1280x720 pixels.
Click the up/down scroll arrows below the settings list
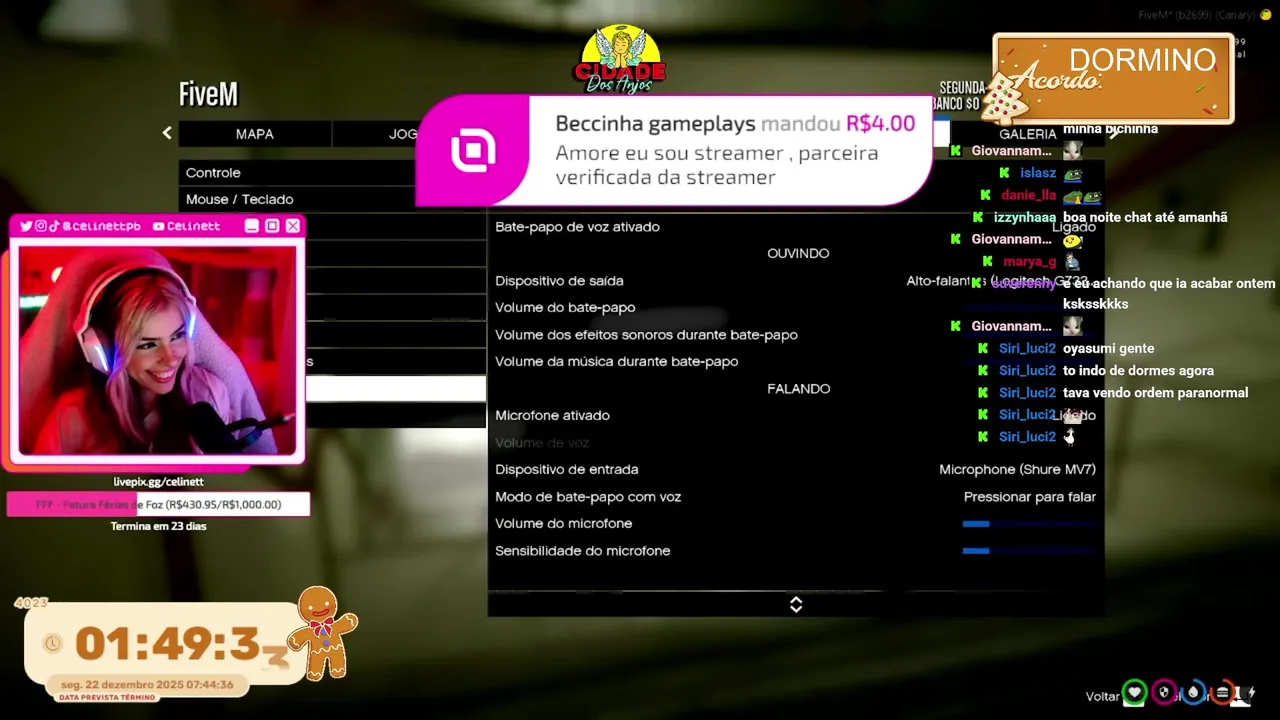point(796,604)
